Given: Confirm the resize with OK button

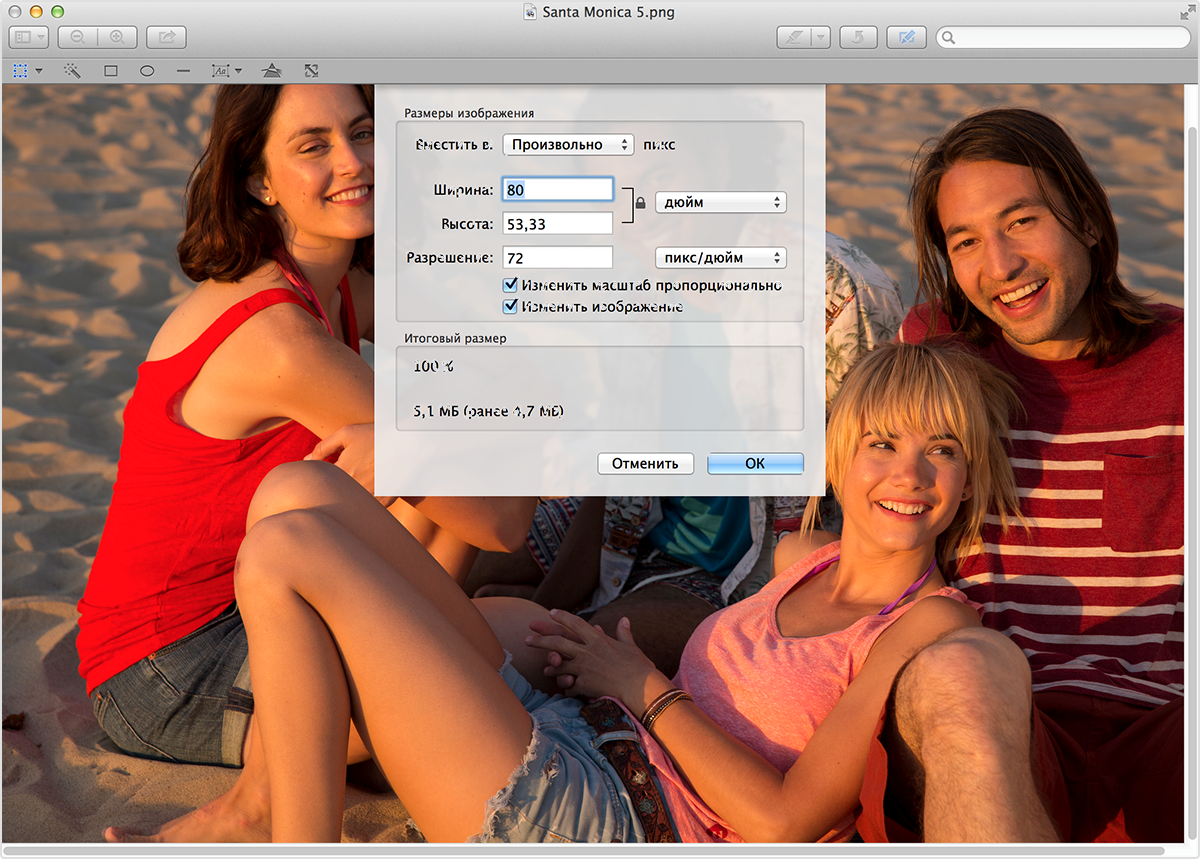Looking at the screenshot, I should [x=755, y=464].
